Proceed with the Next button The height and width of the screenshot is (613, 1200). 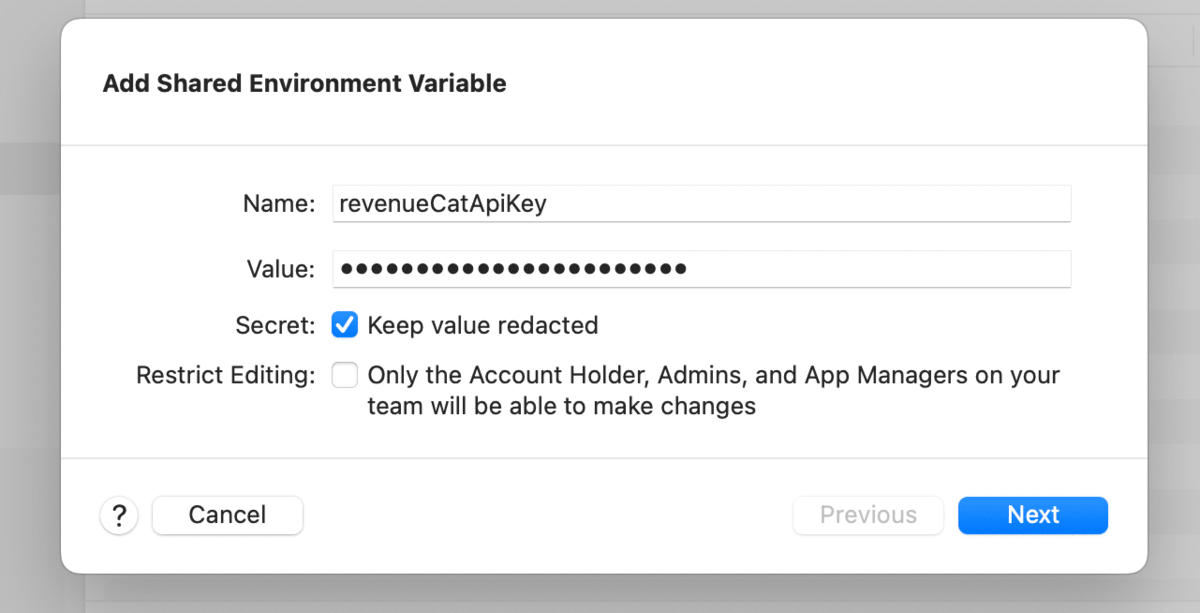(x=1033, y=515)
